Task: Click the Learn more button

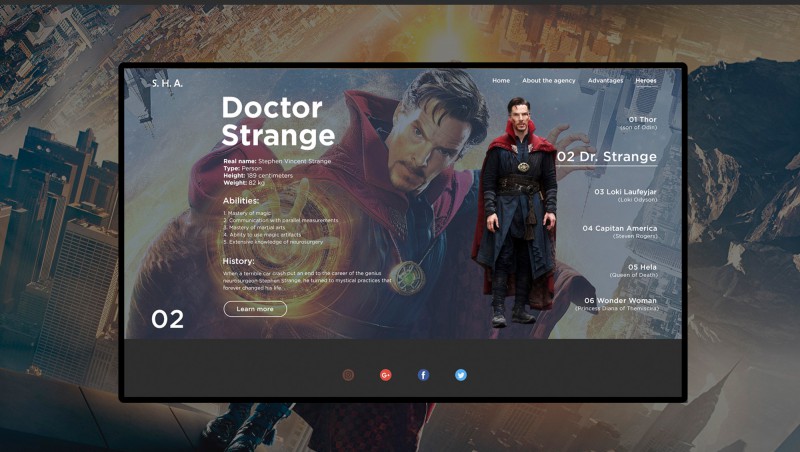Action: 255,309
